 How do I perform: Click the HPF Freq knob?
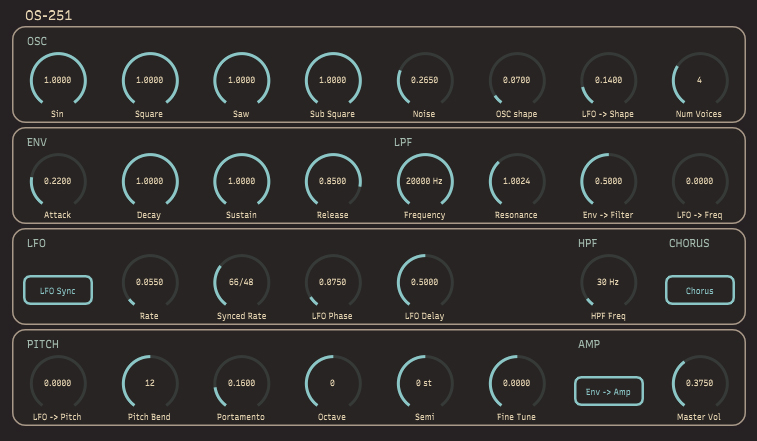pyautogui.click(x=608, y=282)
